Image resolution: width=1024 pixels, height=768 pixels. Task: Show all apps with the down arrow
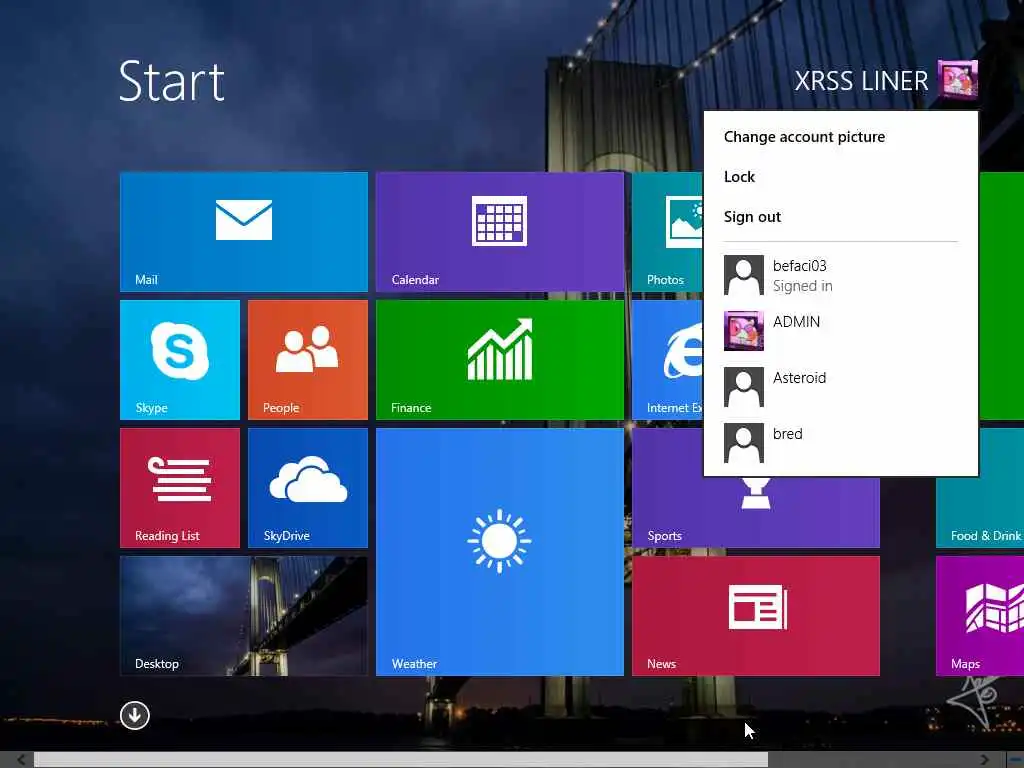tap(135, 716)
